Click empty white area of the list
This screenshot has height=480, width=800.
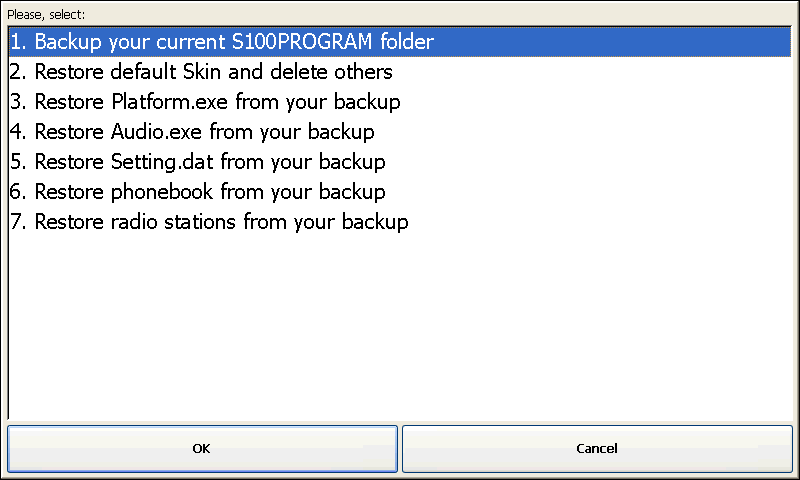[399, 326]
